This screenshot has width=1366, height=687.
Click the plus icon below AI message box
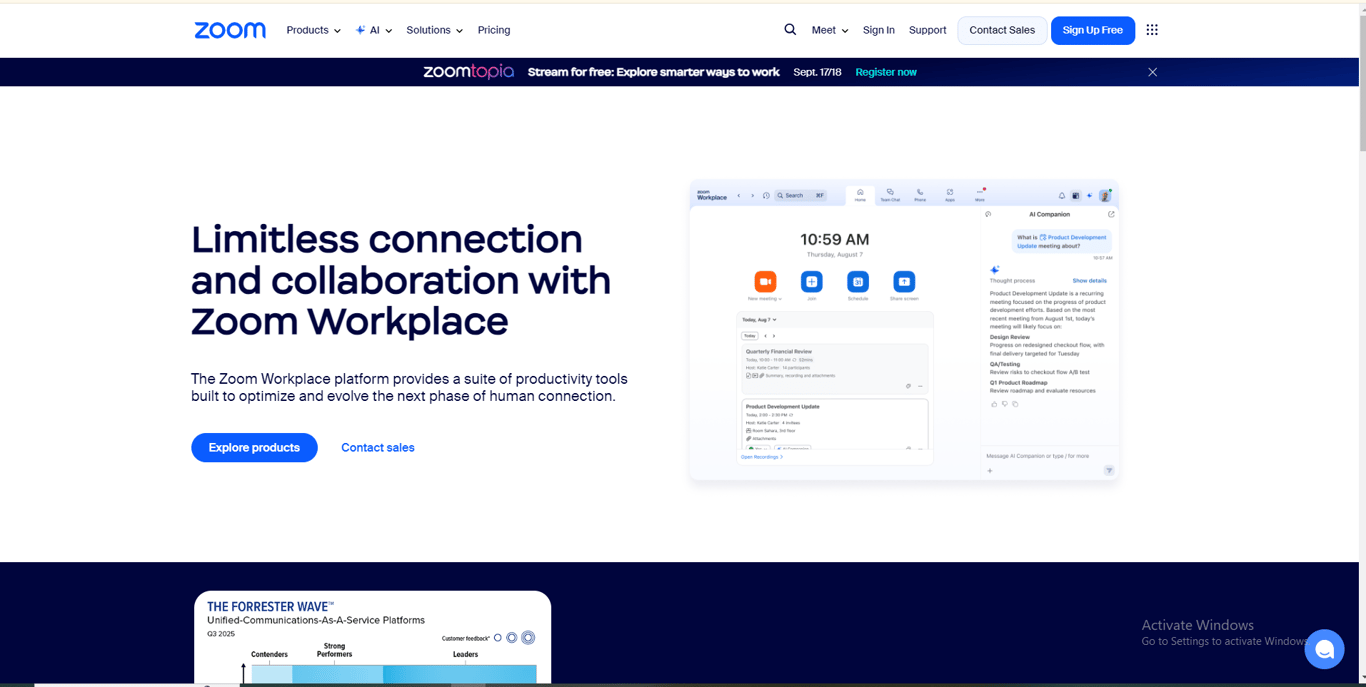990,471
